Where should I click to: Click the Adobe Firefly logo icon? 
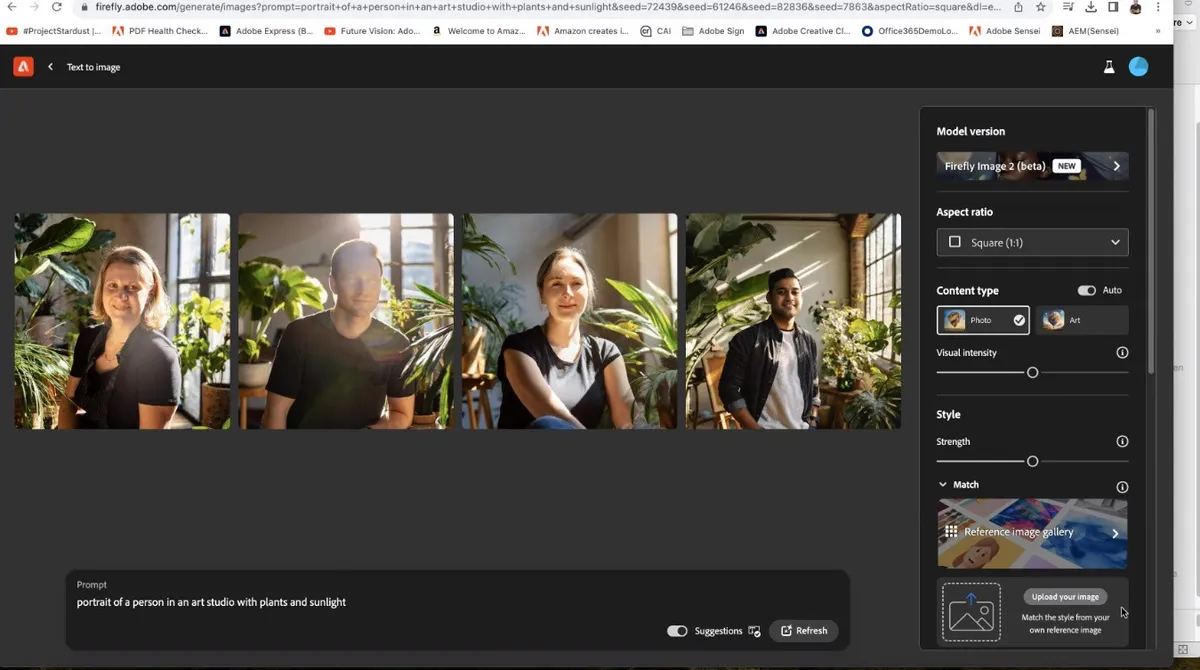(x=23, y=67)
